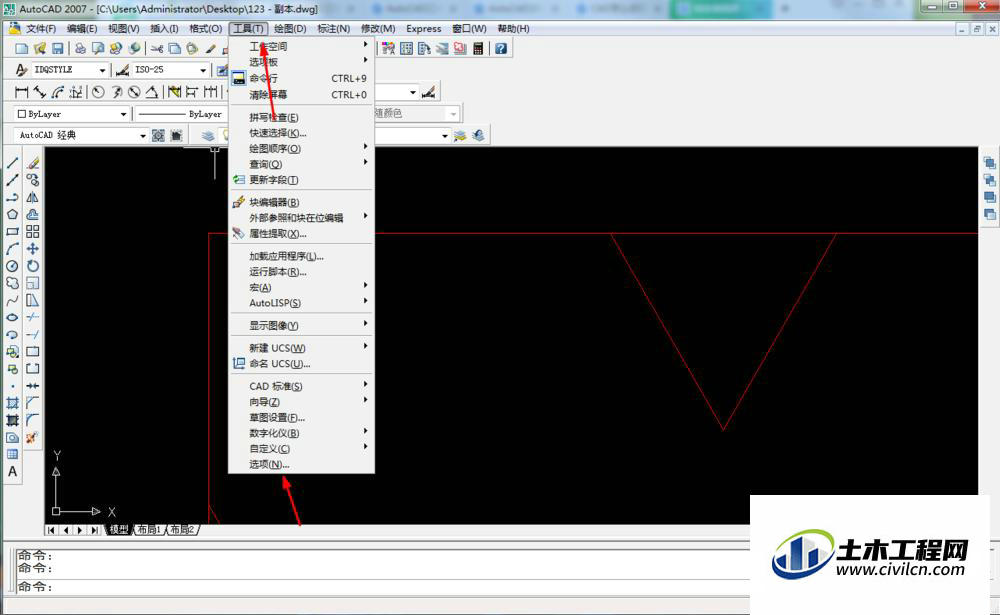
Task: Select the Circle drawing tool
Action: coord(12,266)
